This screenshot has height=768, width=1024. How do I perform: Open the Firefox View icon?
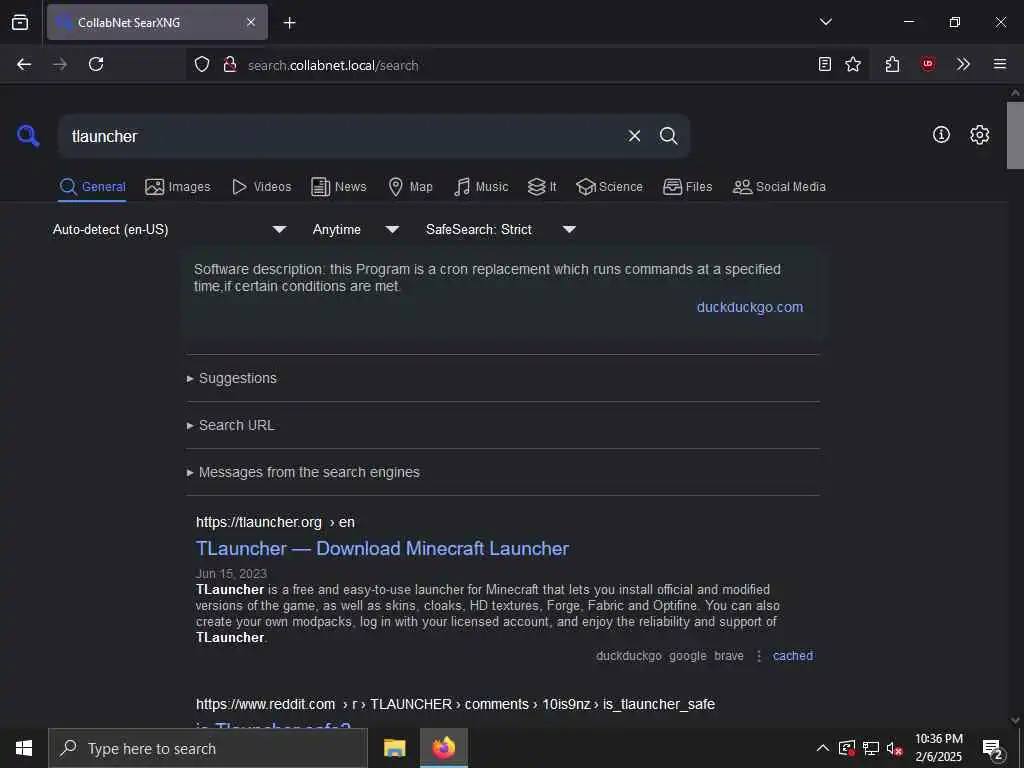point(20,22)
